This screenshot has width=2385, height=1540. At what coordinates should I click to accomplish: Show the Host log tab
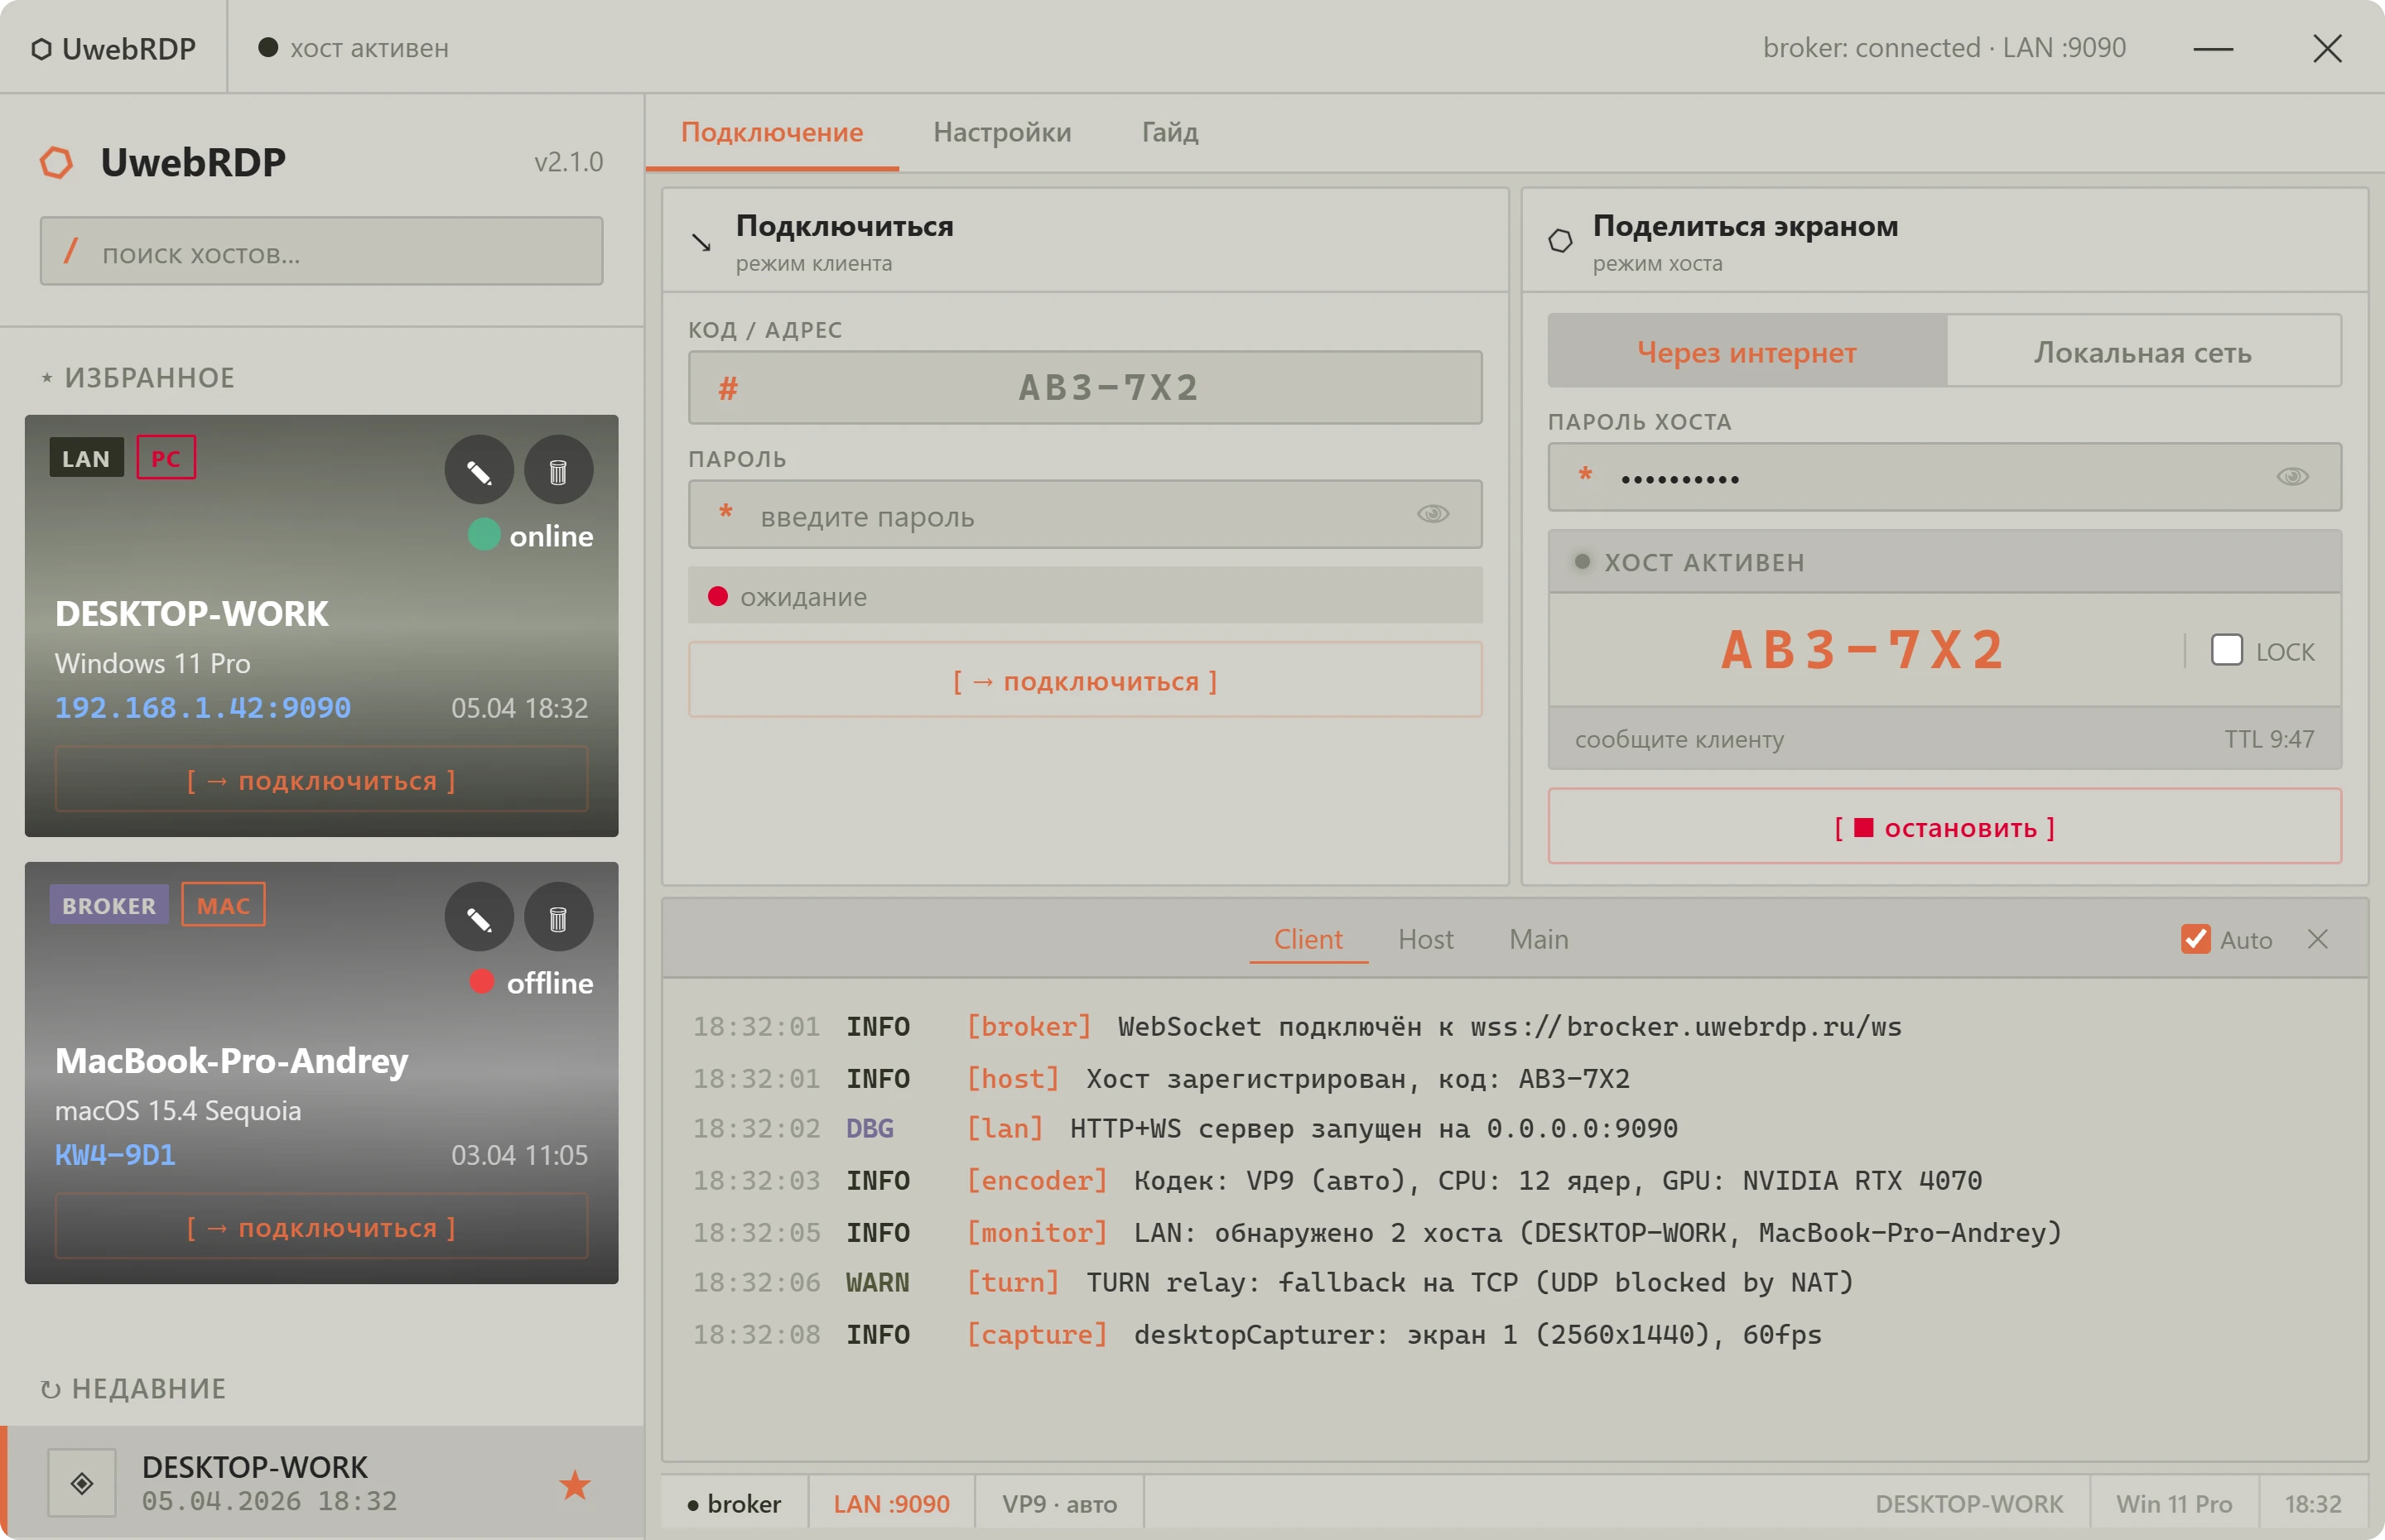coord(1426,939)
